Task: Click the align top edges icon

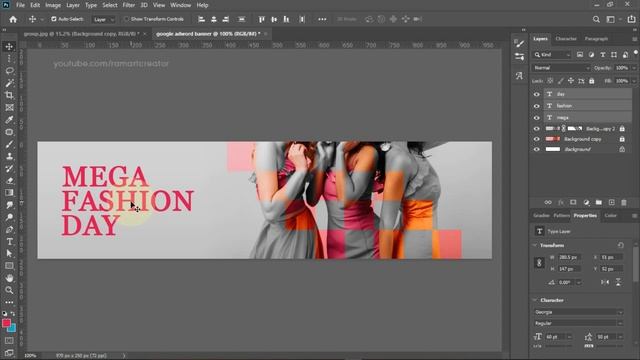Action: (x=262, y=19)
